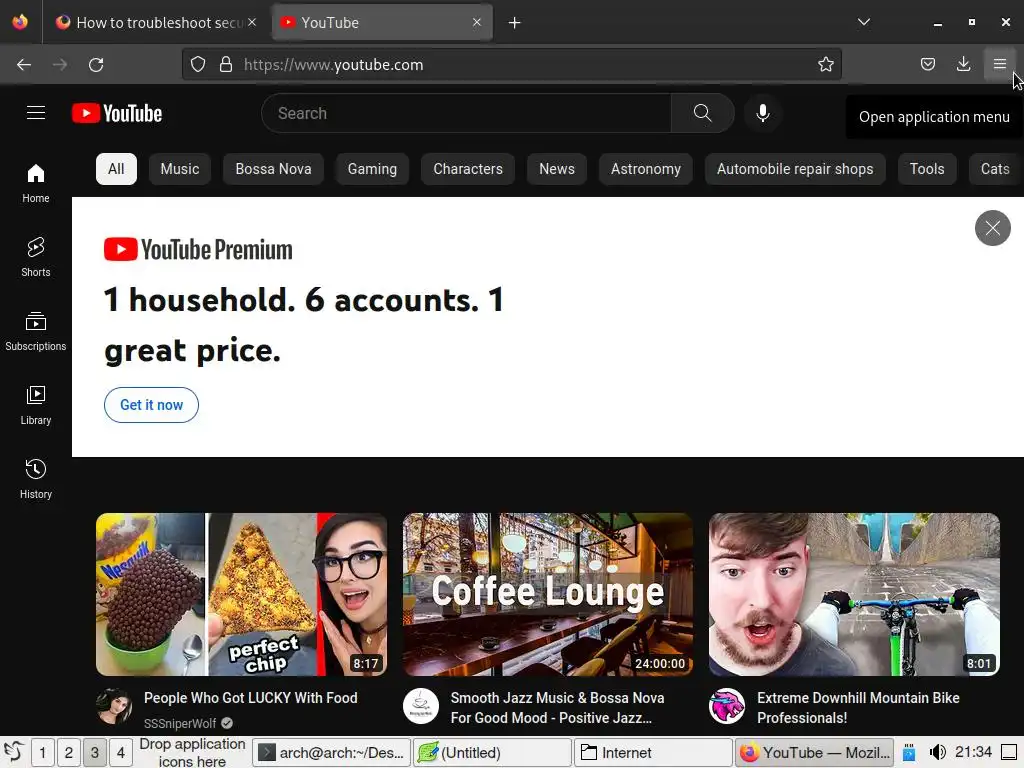
Task: Go back with the browser back arrow
Action: click(24, 65)
